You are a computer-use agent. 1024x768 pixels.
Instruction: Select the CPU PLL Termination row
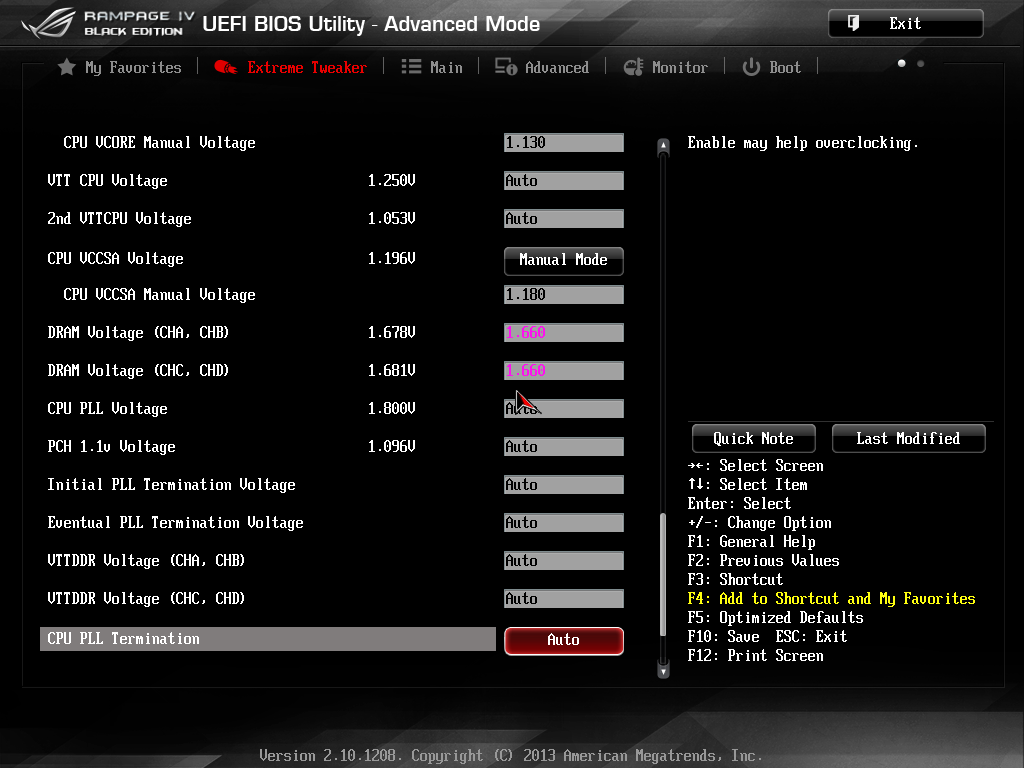tap(268, 639)
